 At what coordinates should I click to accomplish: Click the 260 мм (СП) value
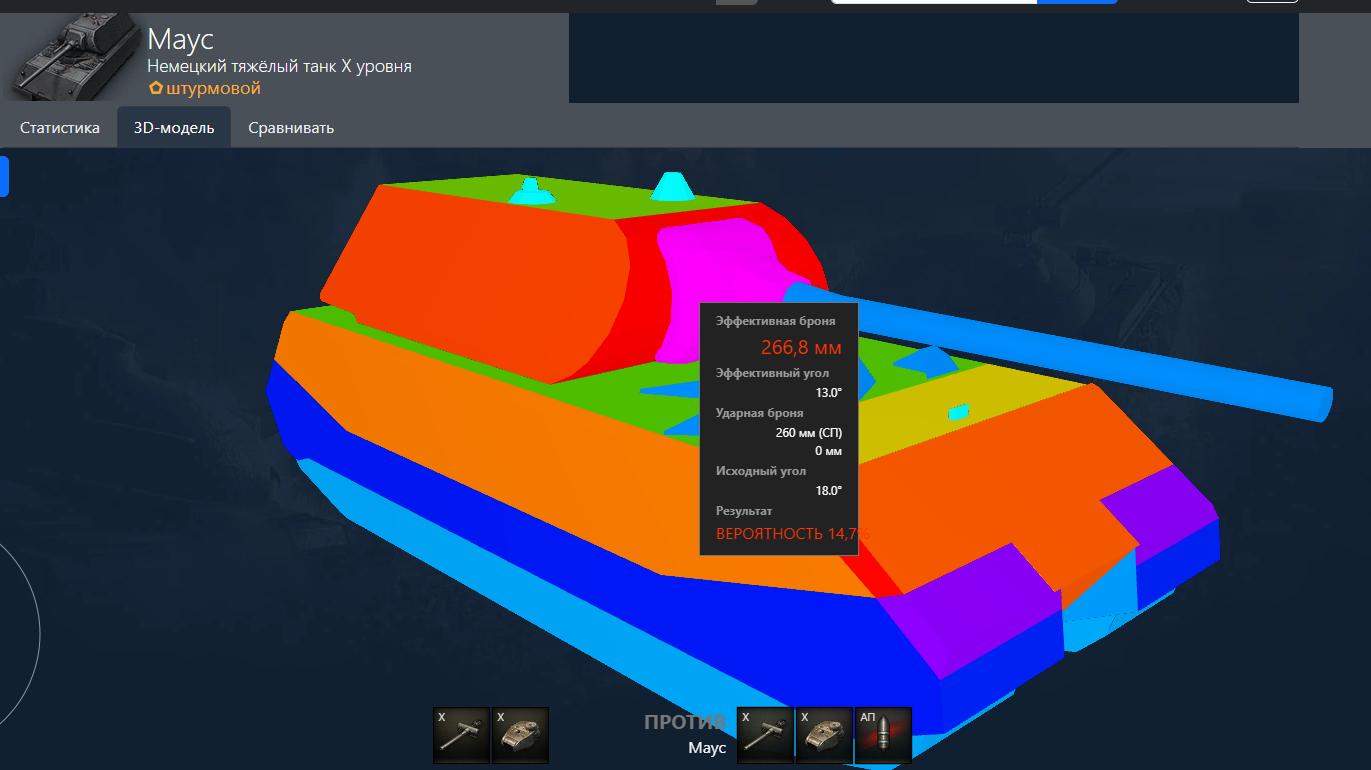click(x=809, y=433)
